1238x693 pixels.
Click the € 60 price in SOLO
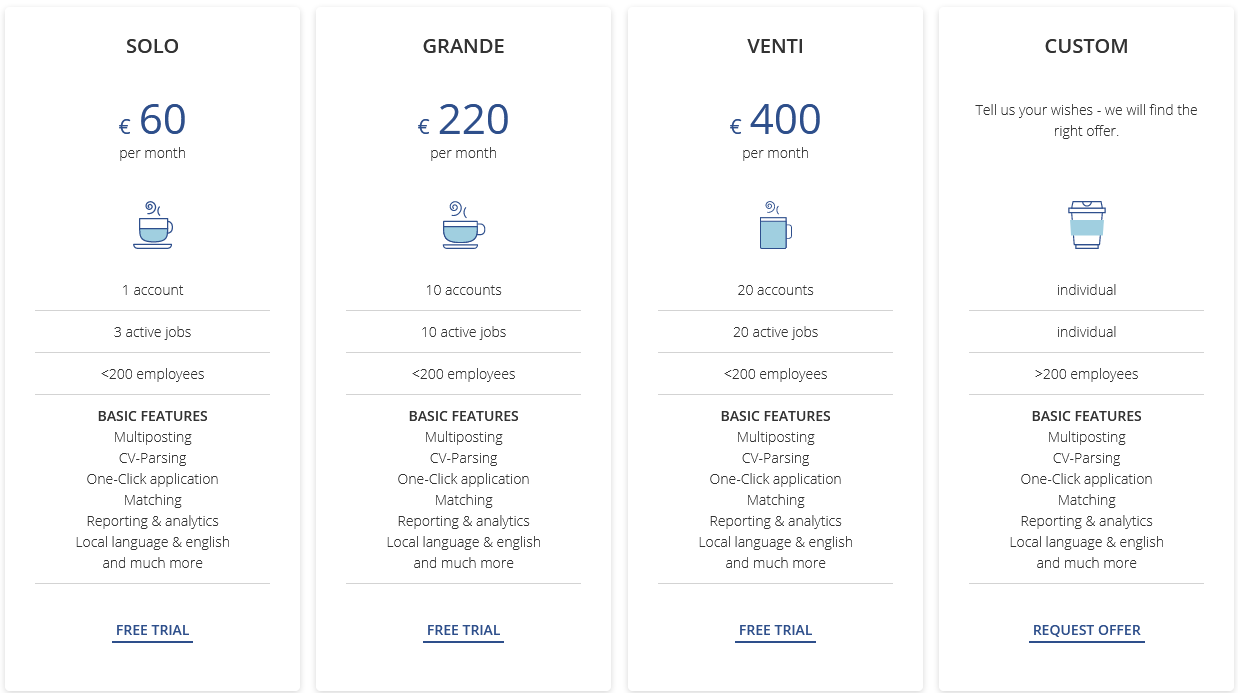point(152,119)
